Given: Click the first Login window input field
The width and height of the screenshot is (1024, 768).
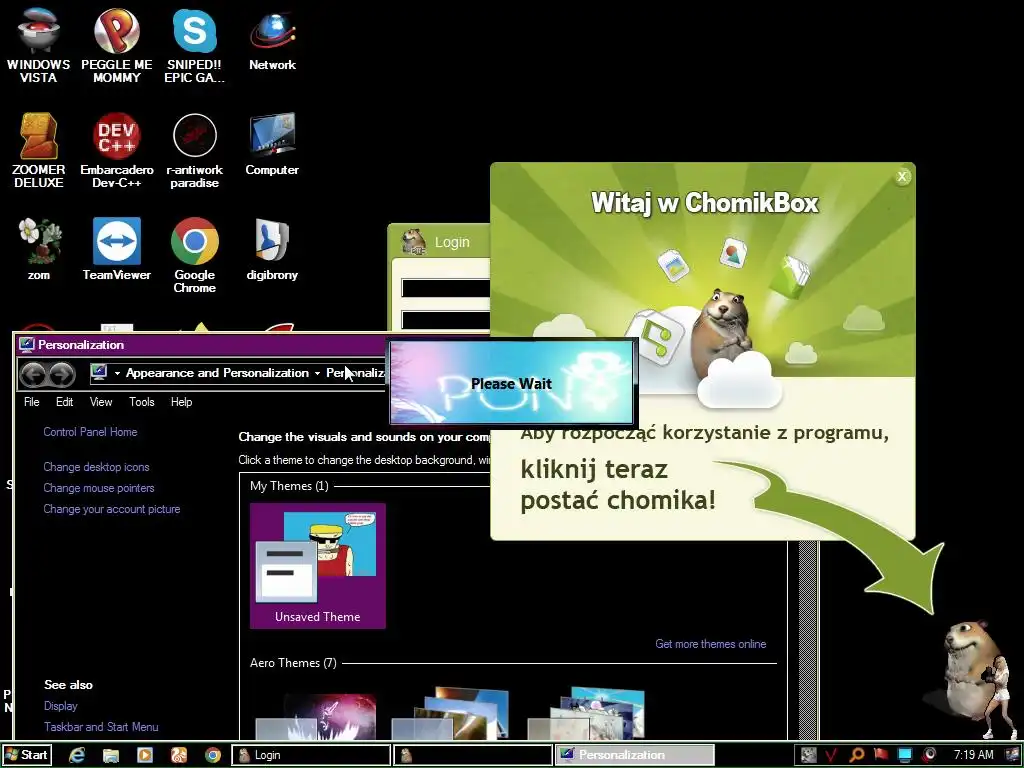Looking at the screenshot, I should point(445,288).
